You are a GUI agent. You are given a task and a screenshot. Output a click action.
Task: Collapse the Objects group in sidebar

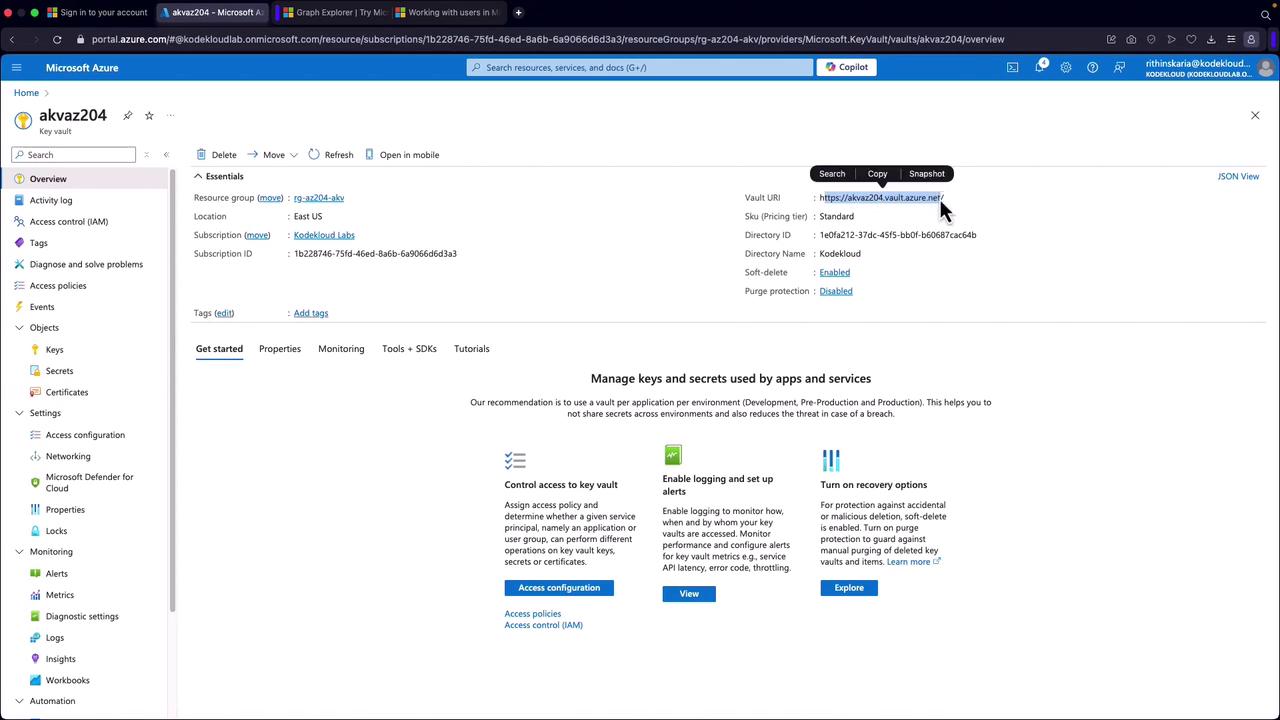19,328
